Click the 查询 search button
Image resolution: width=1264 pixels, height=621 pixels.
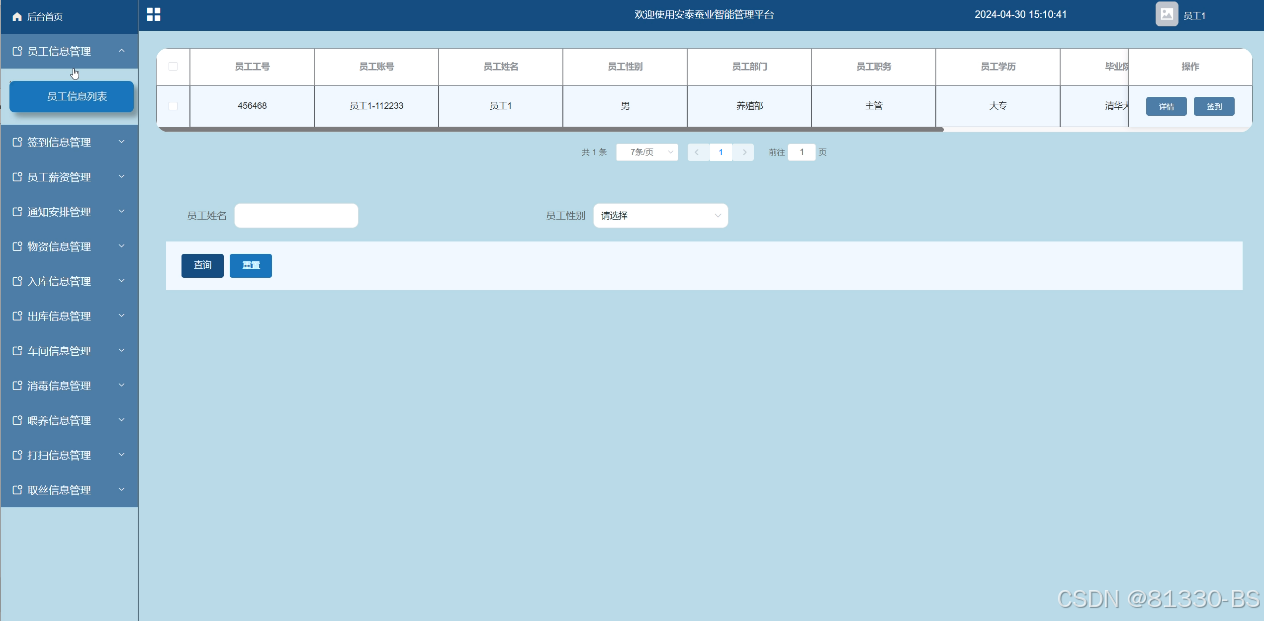[x=202, y=265]
